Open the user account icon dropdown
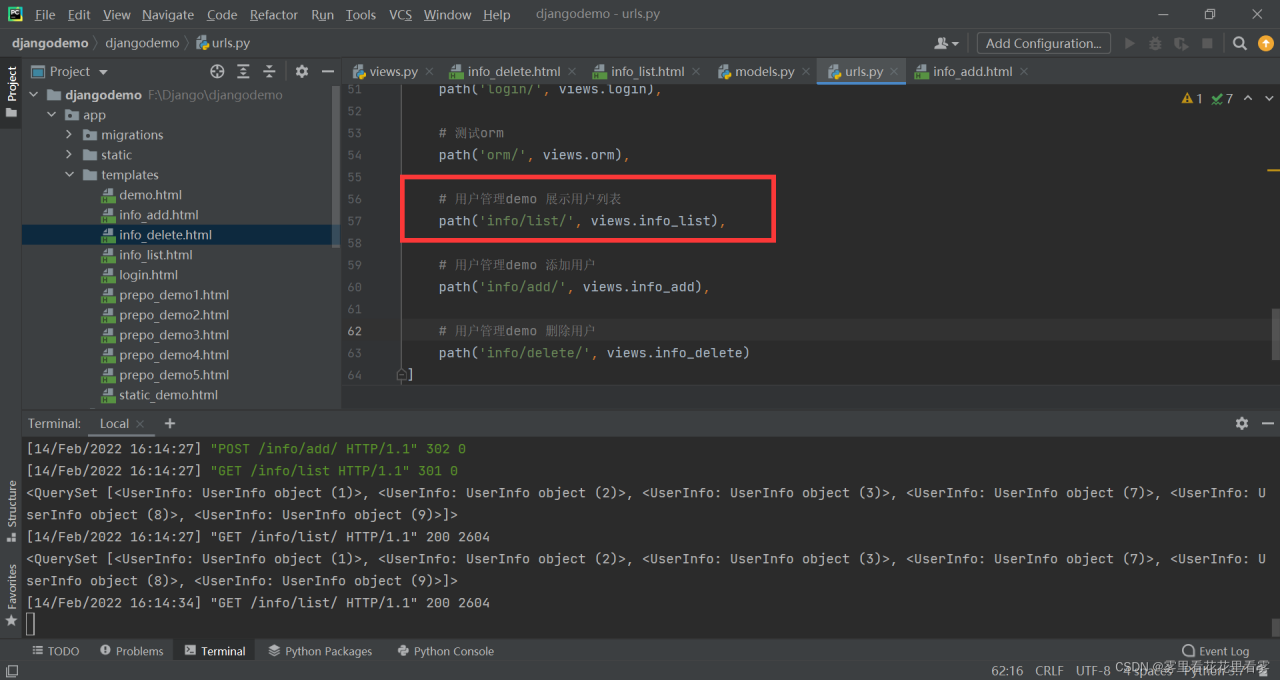Screen dimensions: 1280x680 pyautogui.click(x=946, y=43)
